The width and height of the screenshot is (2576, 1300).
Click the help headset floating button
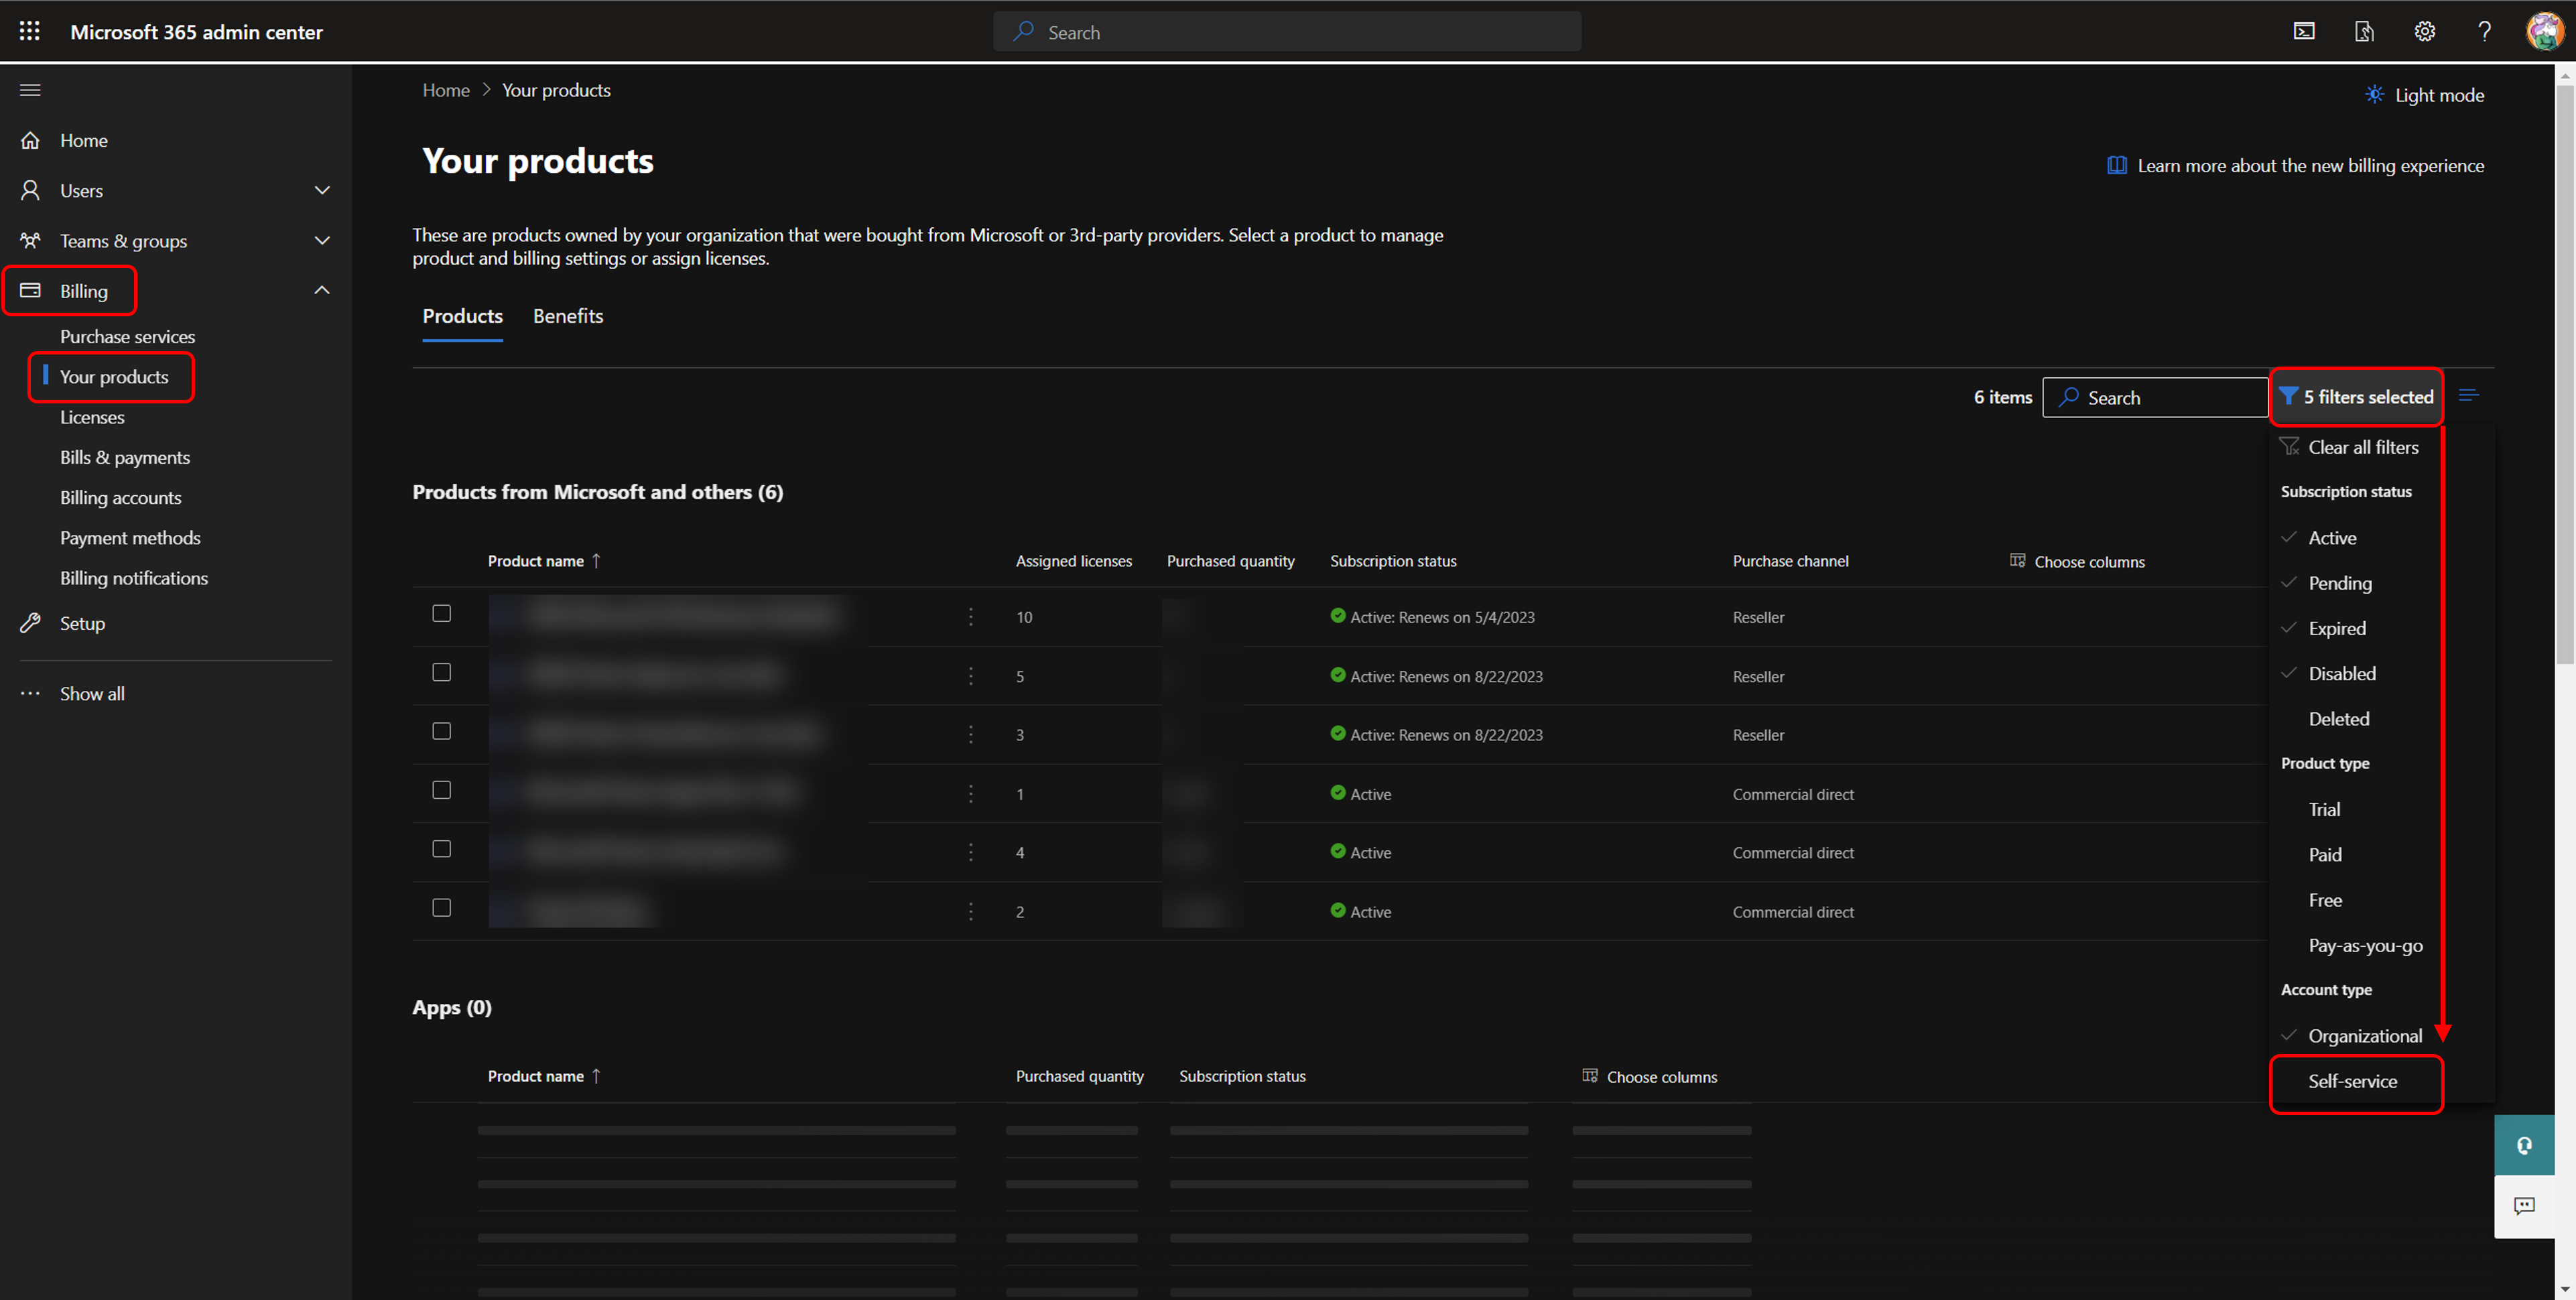(2524, 1146)
